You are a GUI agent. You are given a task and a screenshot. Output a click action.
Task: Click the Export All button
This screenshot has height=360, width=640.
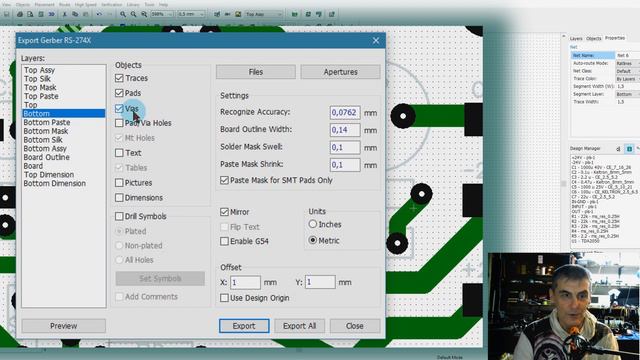click(x=299, y=326)
